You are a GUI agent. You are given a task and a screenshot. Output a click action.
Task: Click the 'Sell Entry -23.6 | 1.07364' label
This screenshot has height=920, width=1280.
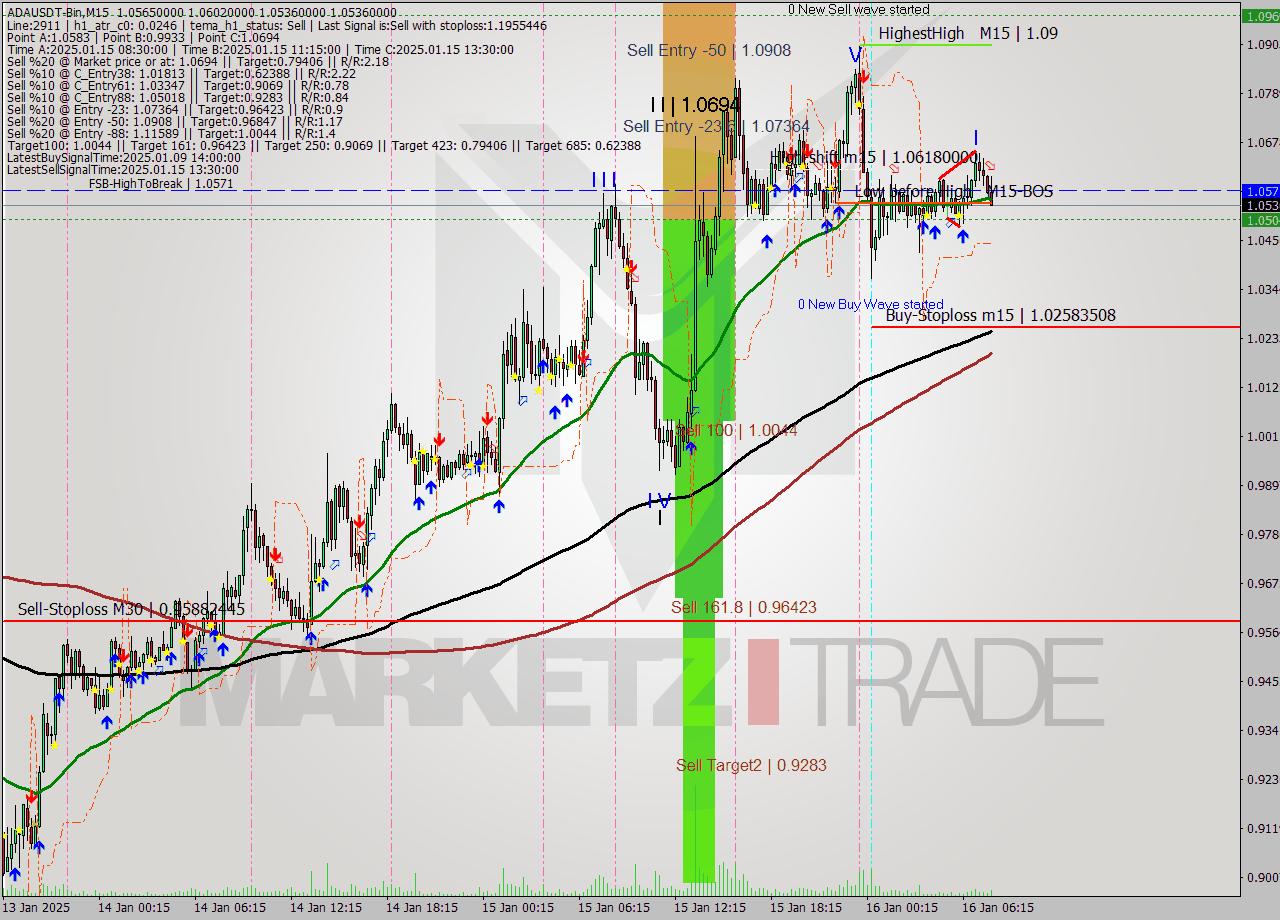point(716,126)
